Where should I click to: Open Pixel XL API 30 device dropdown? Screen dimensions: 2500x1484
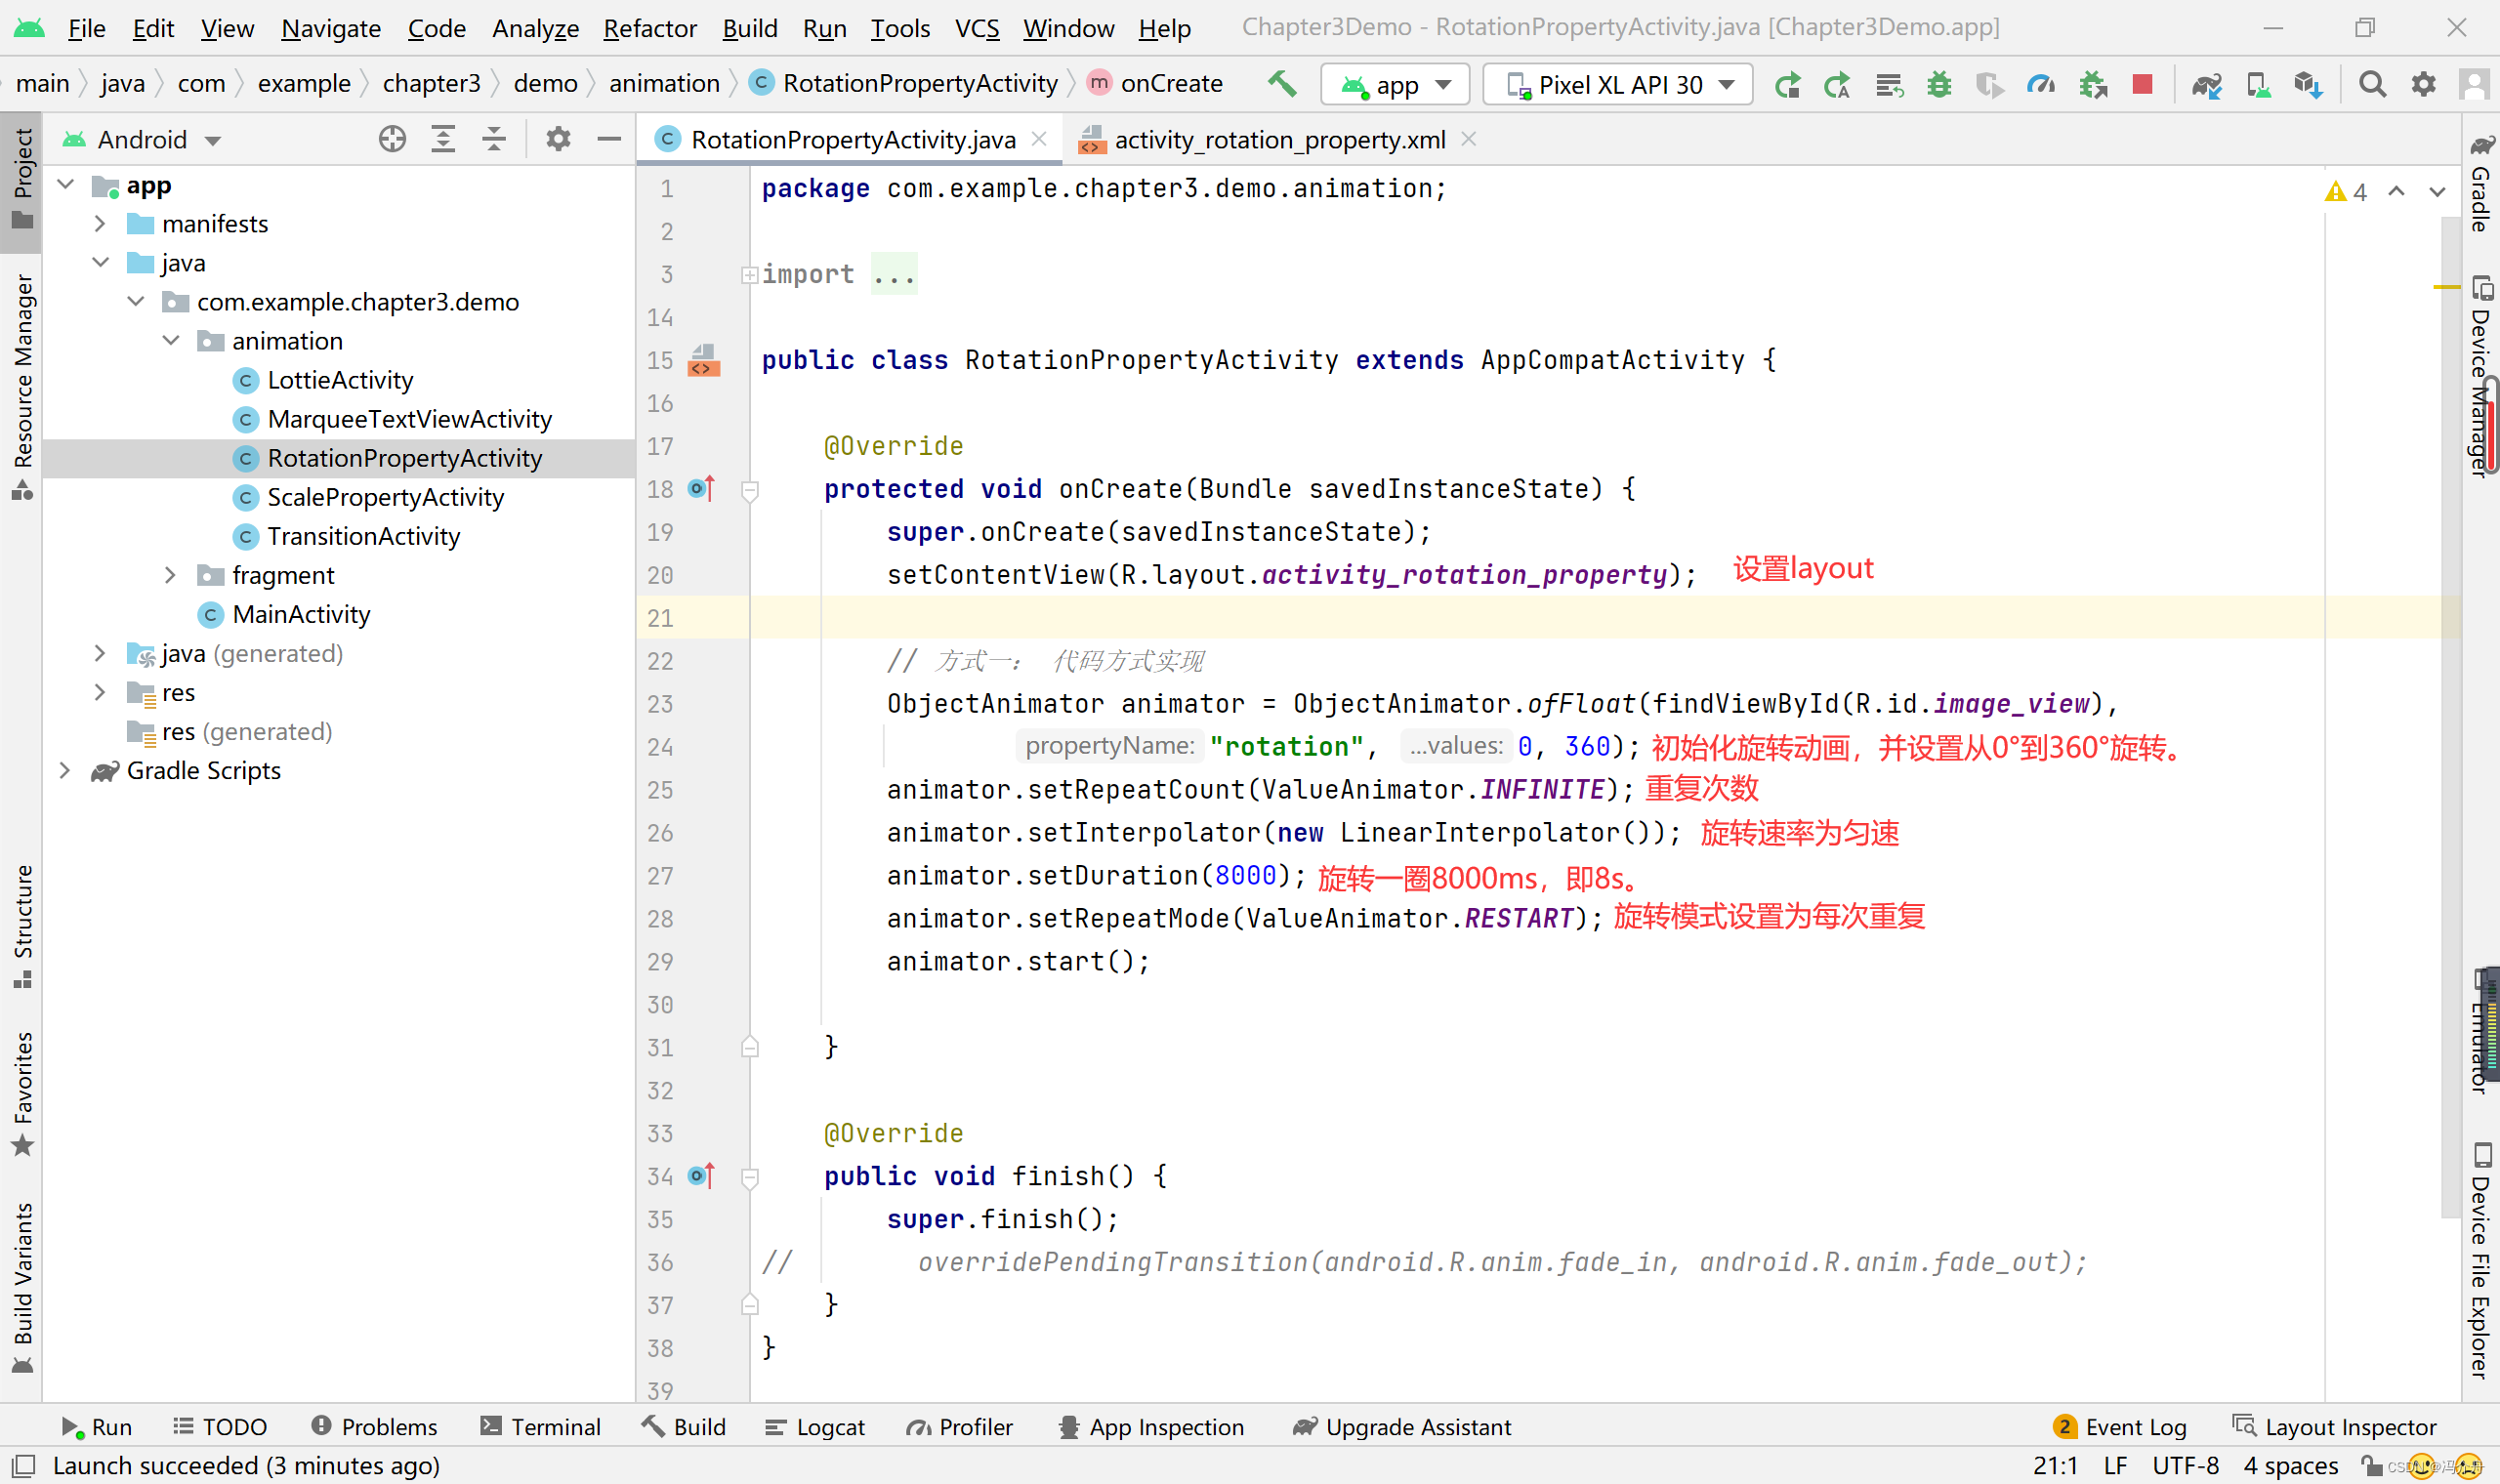coord(1618,85)
